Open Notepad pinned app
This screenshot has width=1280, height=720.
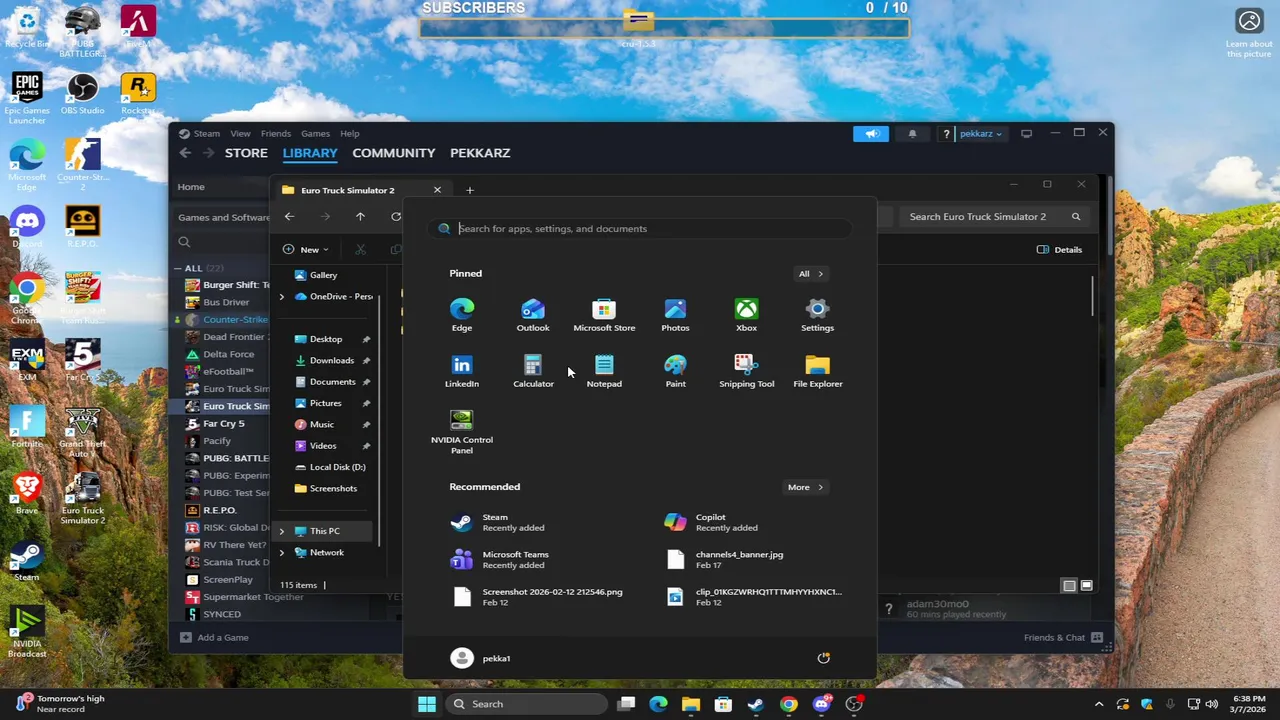tap(604, 371)
